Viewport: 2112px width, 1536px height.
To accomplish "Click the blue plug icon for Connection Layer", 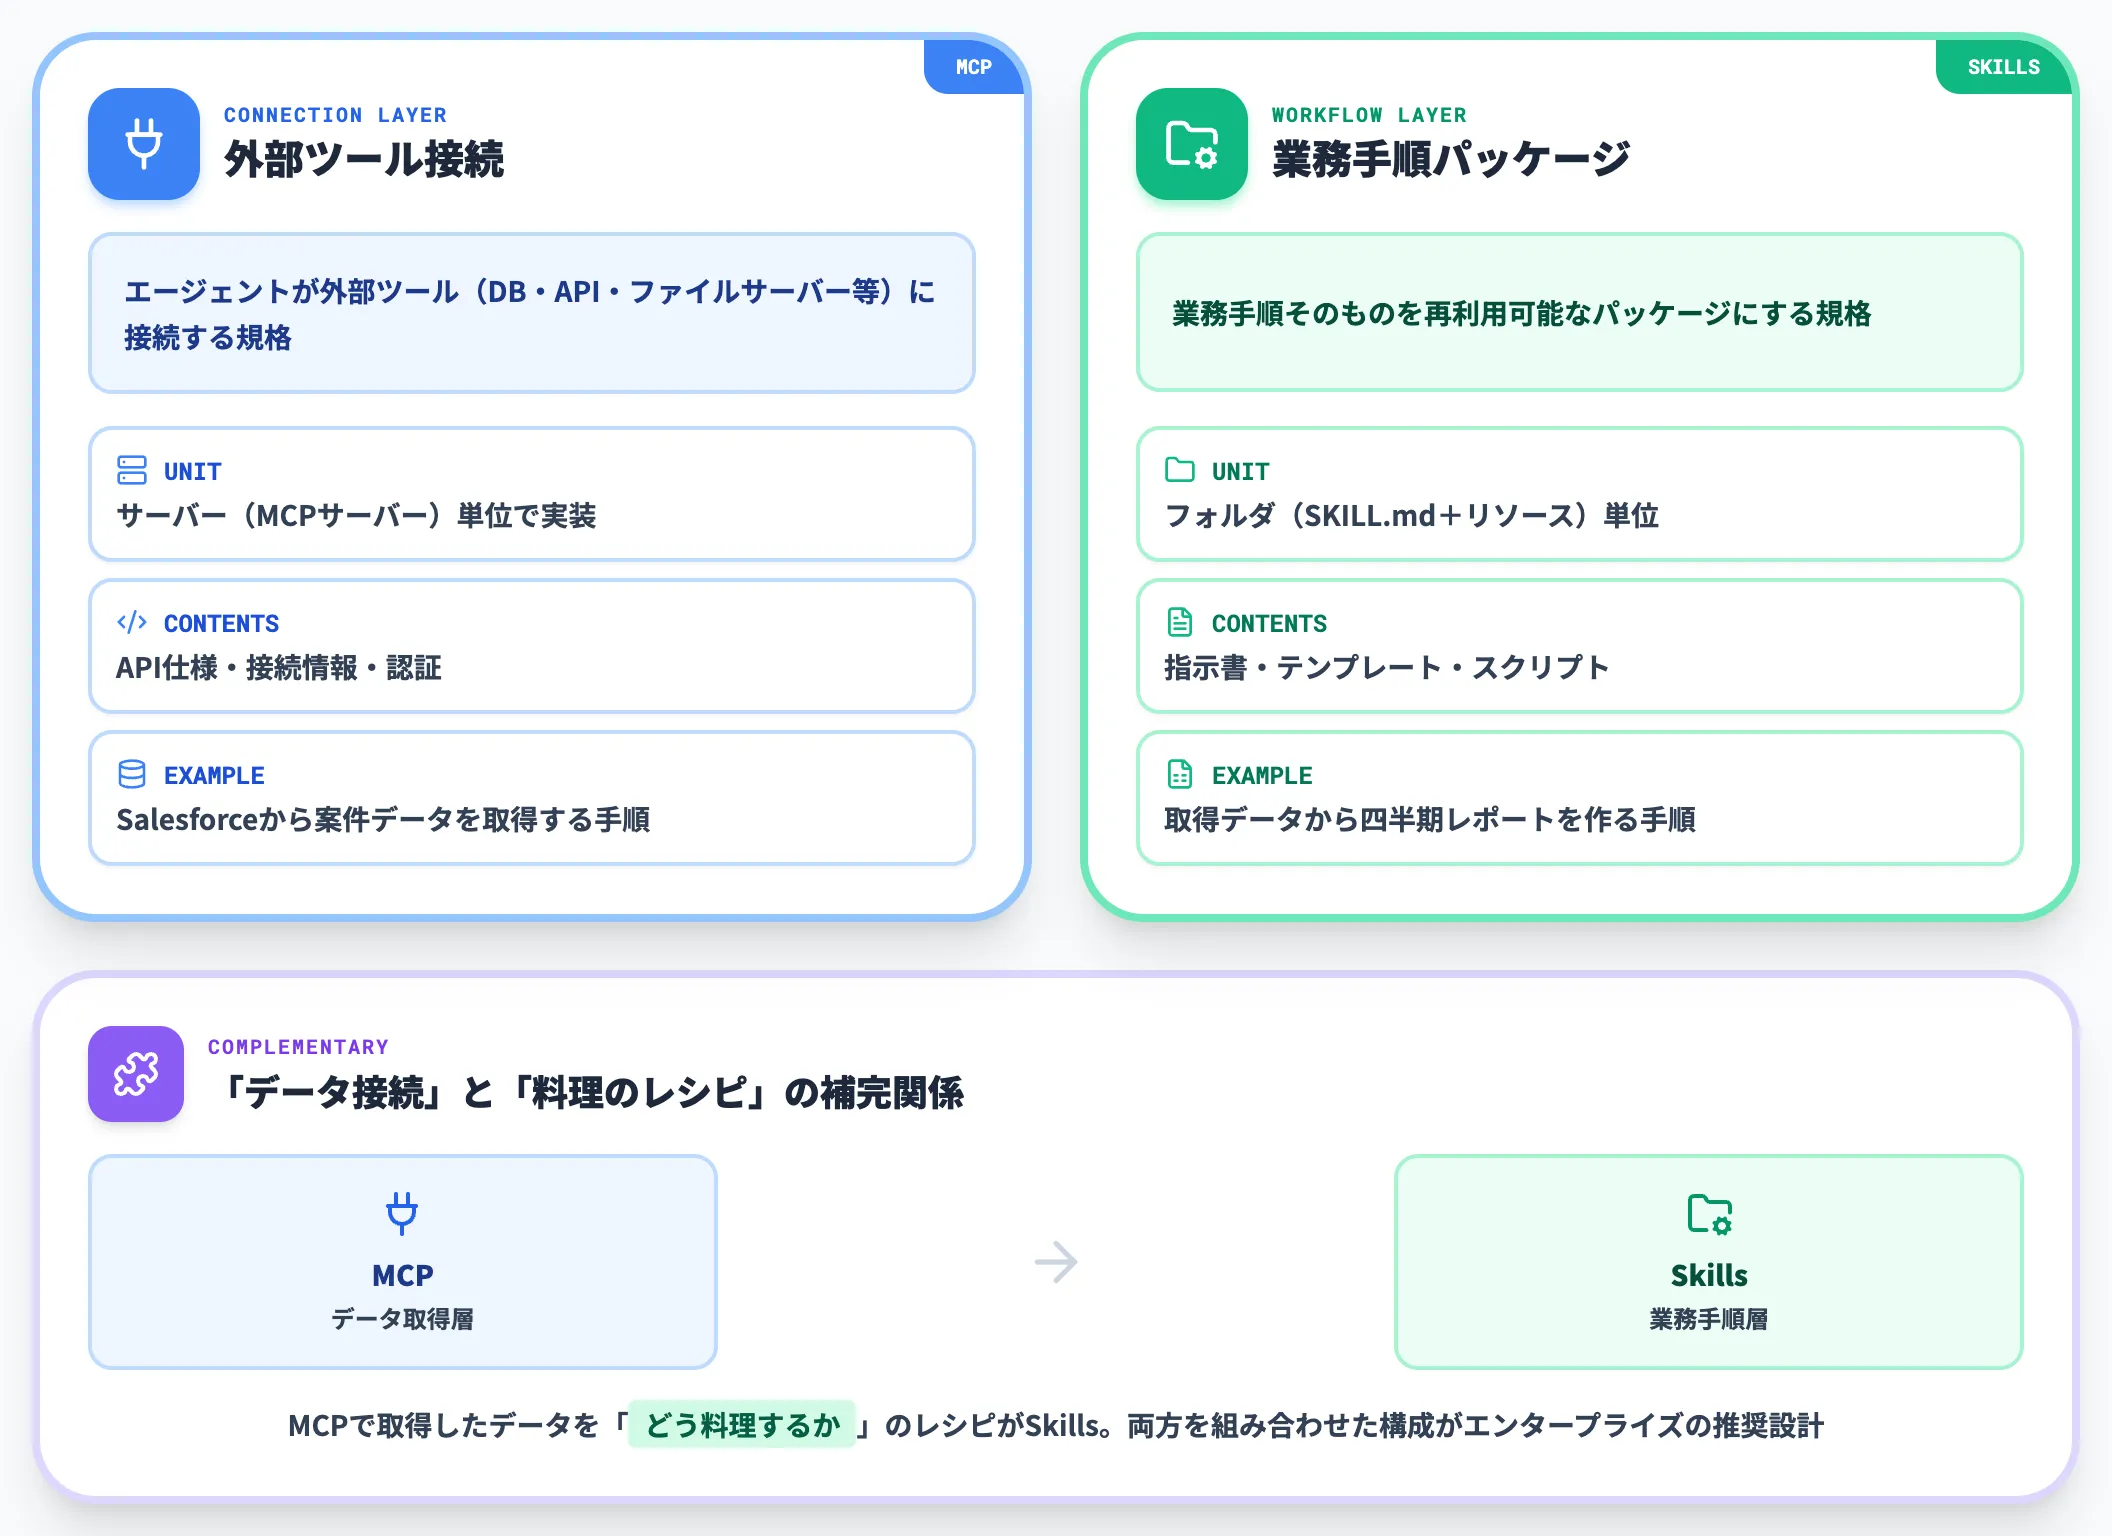I will 144,144.
